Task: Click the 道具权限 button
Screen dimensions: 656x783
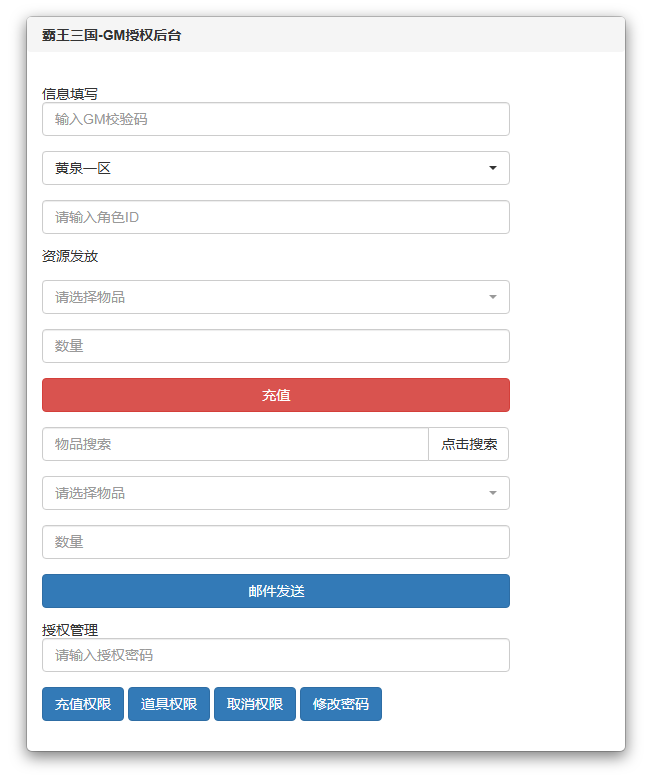Action: tap(169, 704)
